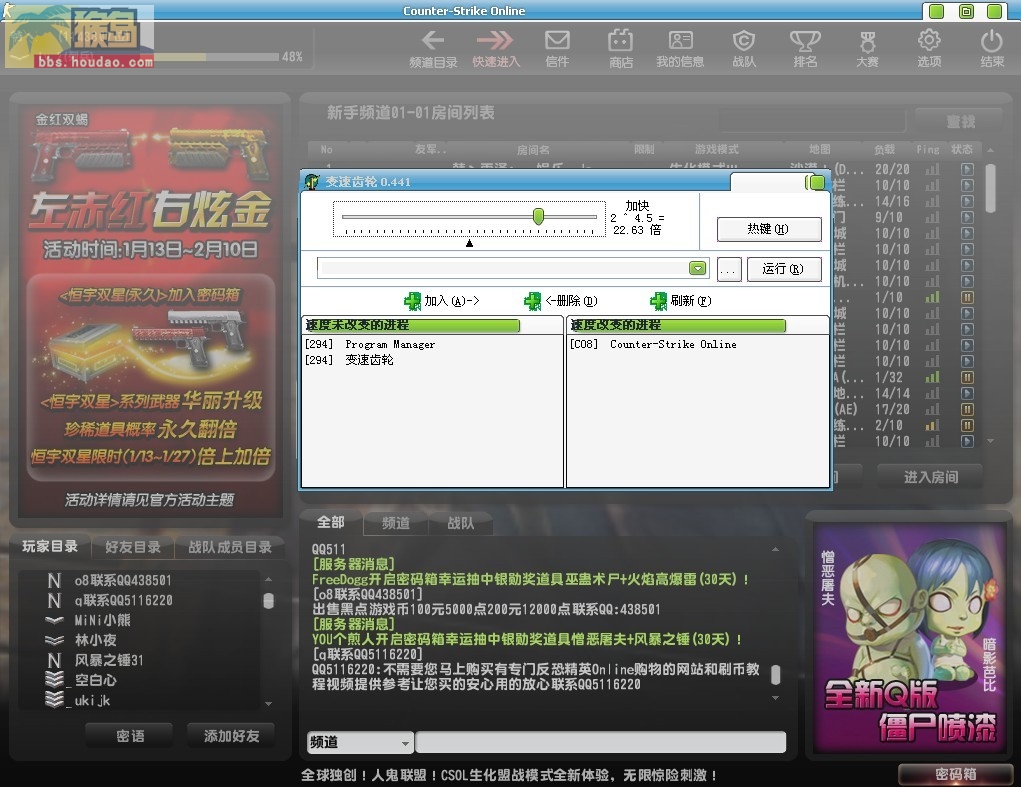The width and height of the screenshot is (1021, 787).
Task: Click the status icon in the 14/14 room row
Action: [x=968, y=393]
